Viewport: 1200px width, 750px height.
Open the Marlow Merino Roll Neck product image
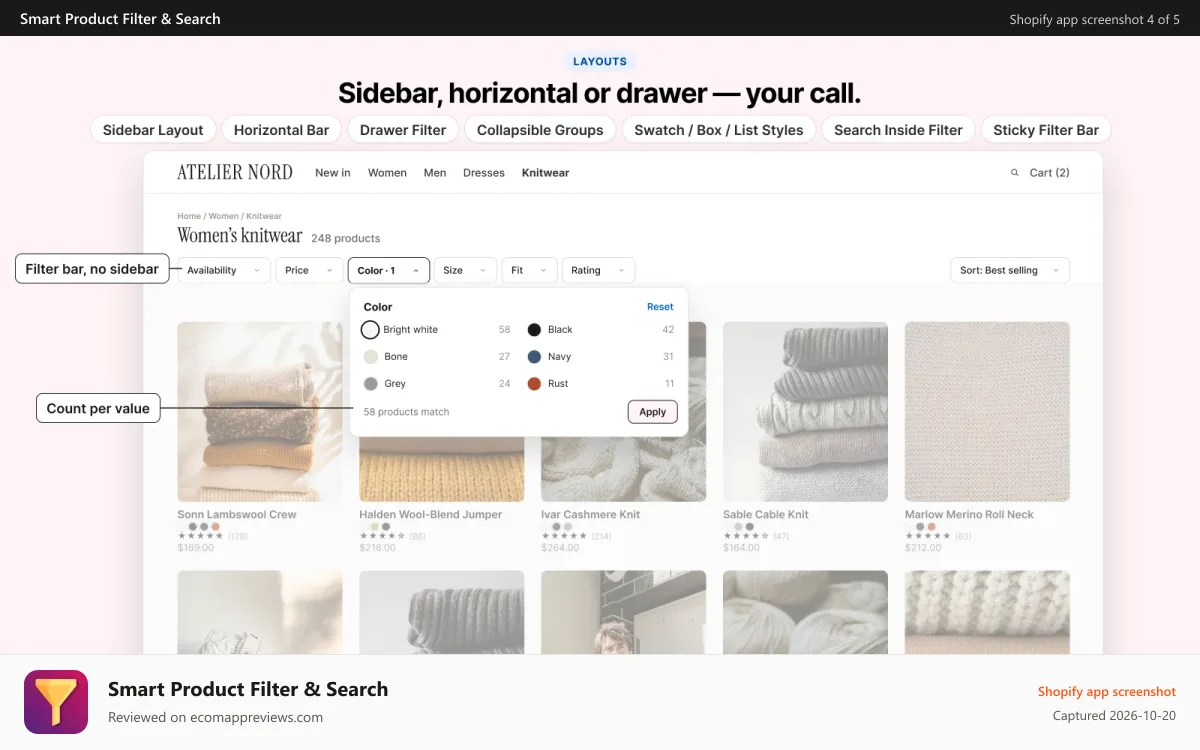[987, 411]
